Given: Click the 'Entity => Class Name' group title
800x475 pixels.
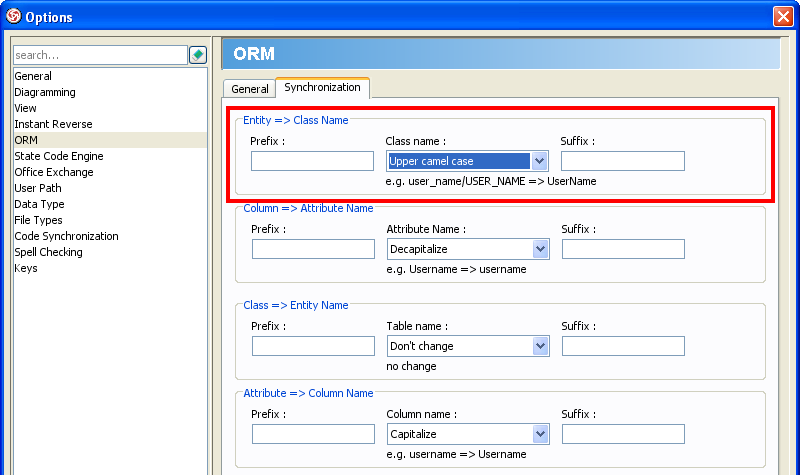Looking at the screenshot, I should click(295, 120).
